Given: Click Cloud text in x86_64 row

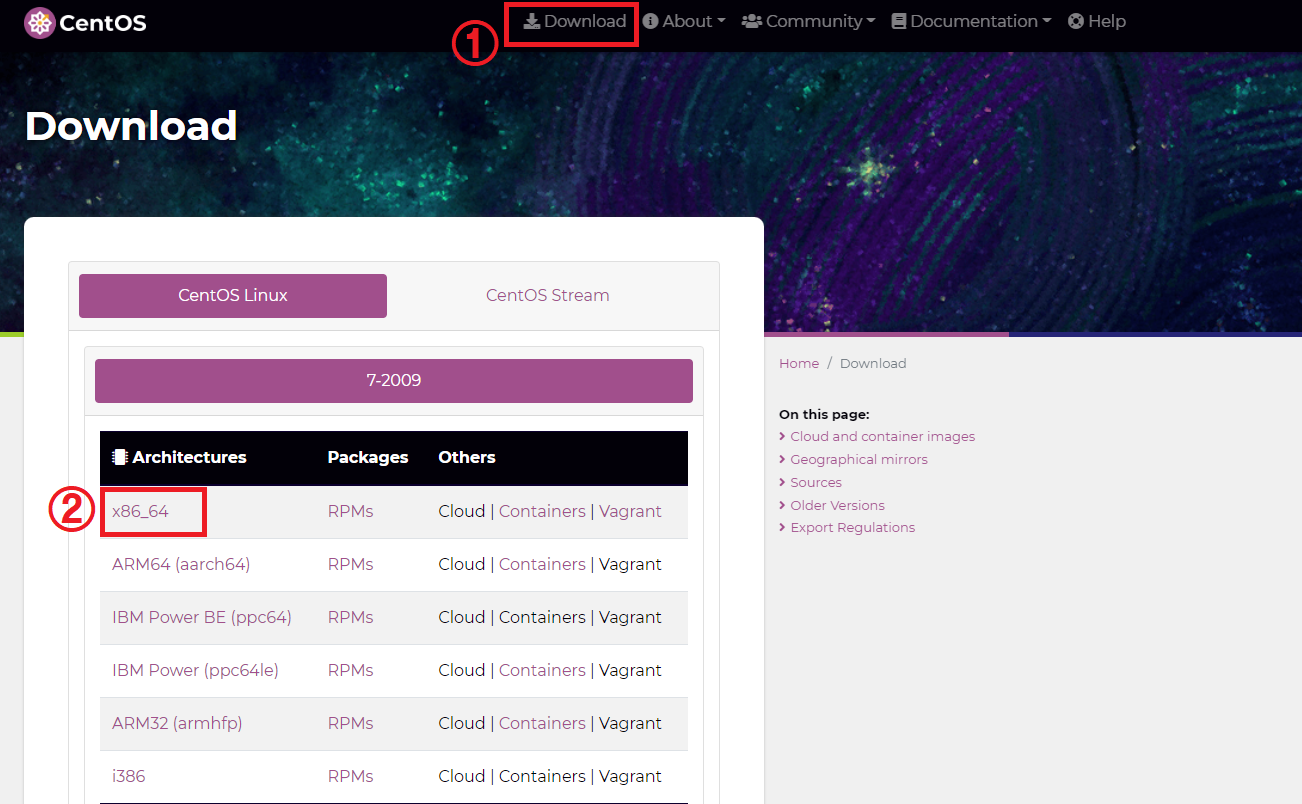Looking at the screenshot, I should [x=462, y=511].
